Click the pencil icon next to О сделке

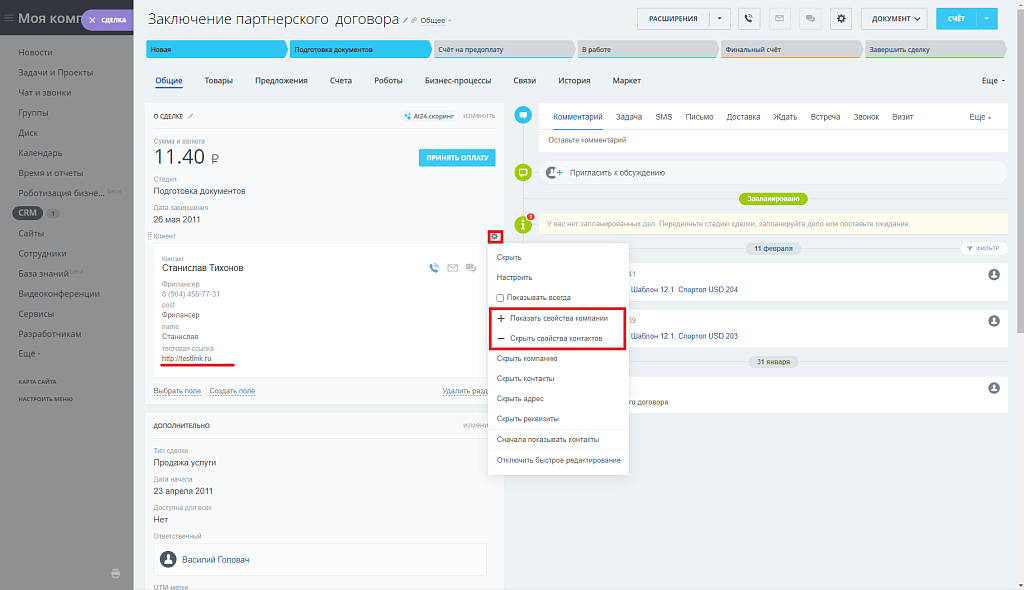coord(190,117)
